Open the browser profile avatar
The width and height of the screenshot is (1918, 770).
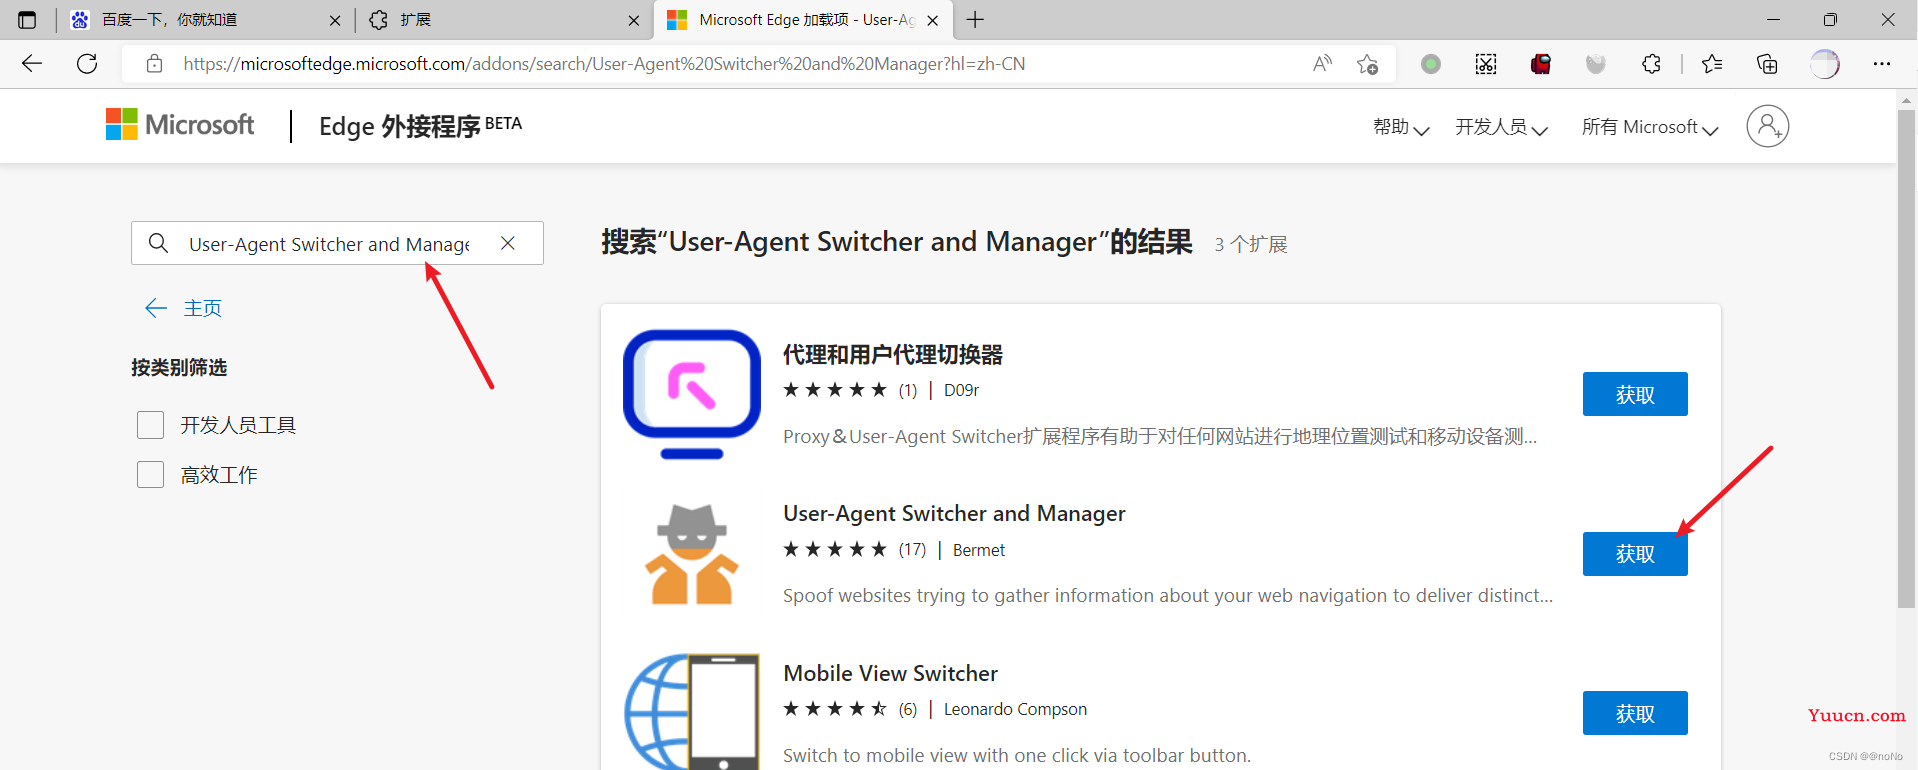(1825, 64)
